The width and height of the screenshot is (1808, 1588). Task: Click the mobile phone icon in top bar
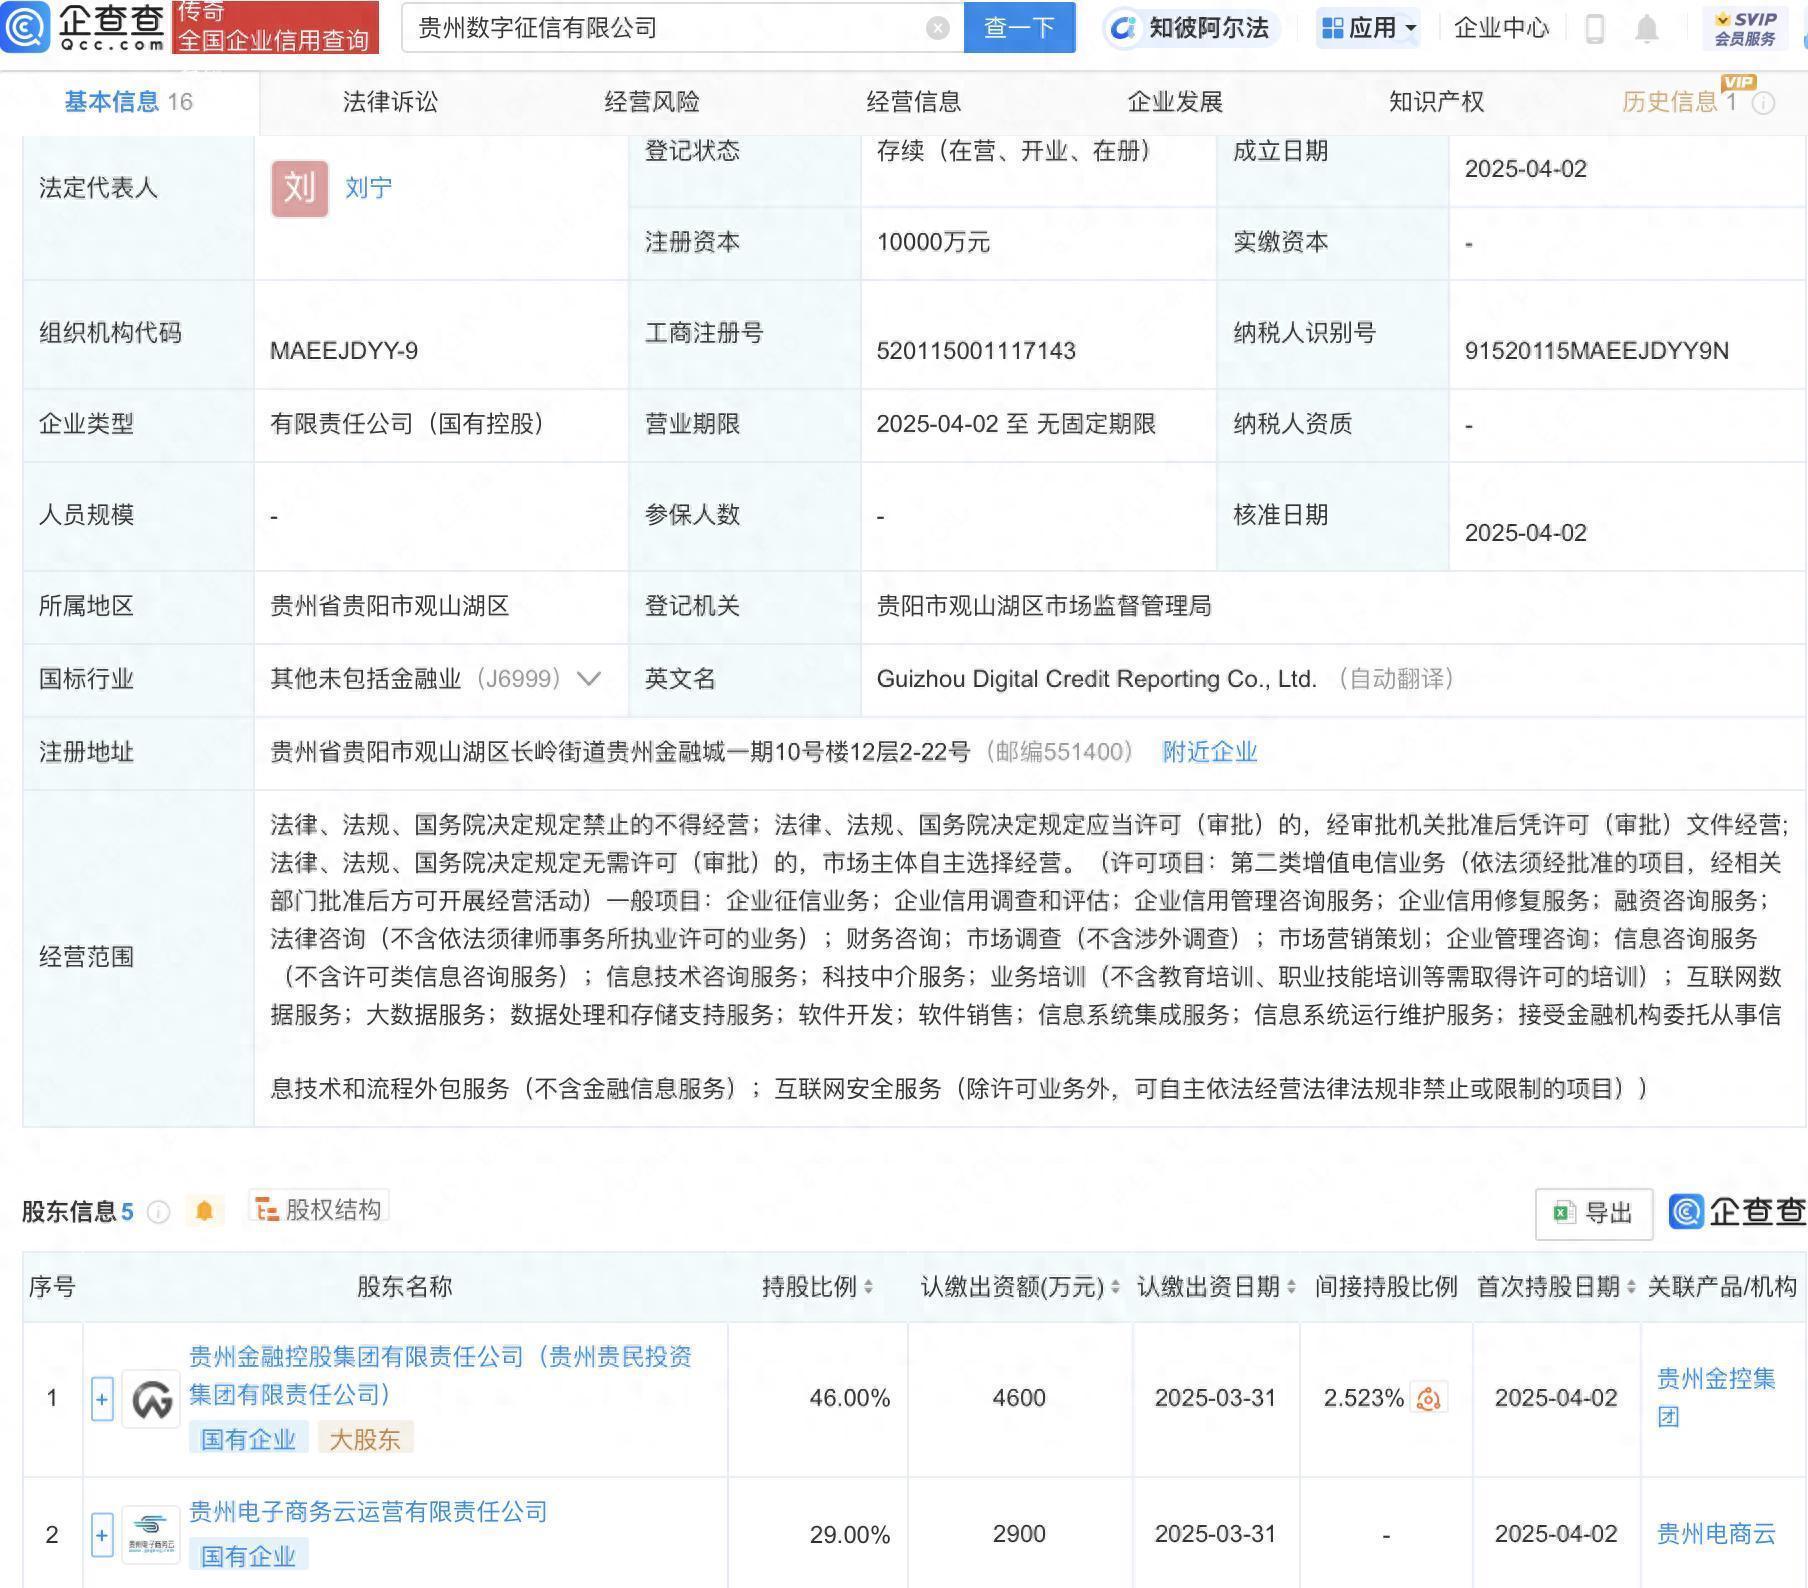[x=1593, y=29]
